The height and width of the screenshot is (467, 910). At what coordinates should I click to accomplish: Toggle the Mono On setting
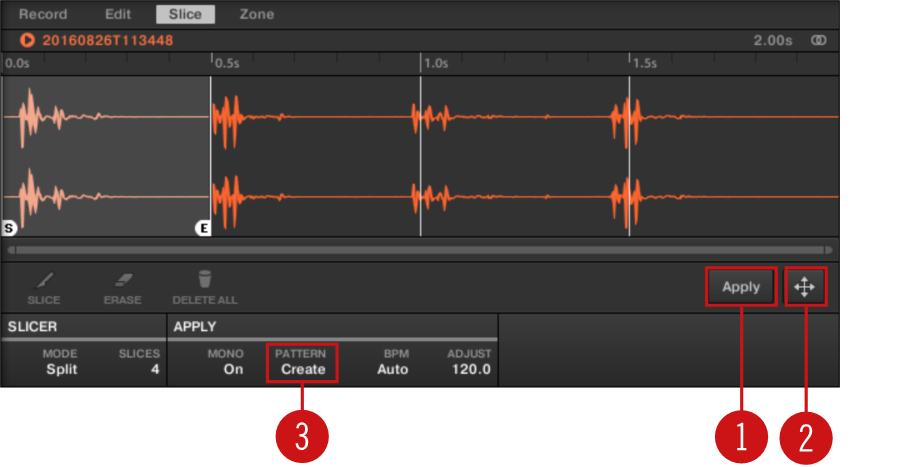coord(233,369)
